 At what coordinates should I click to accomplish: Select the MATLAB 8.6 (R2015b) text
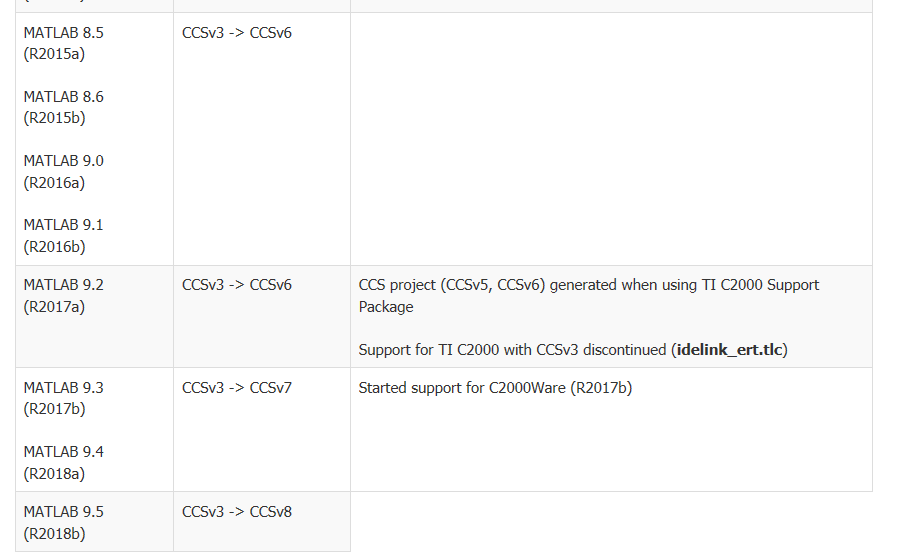[x=63, y=107]
